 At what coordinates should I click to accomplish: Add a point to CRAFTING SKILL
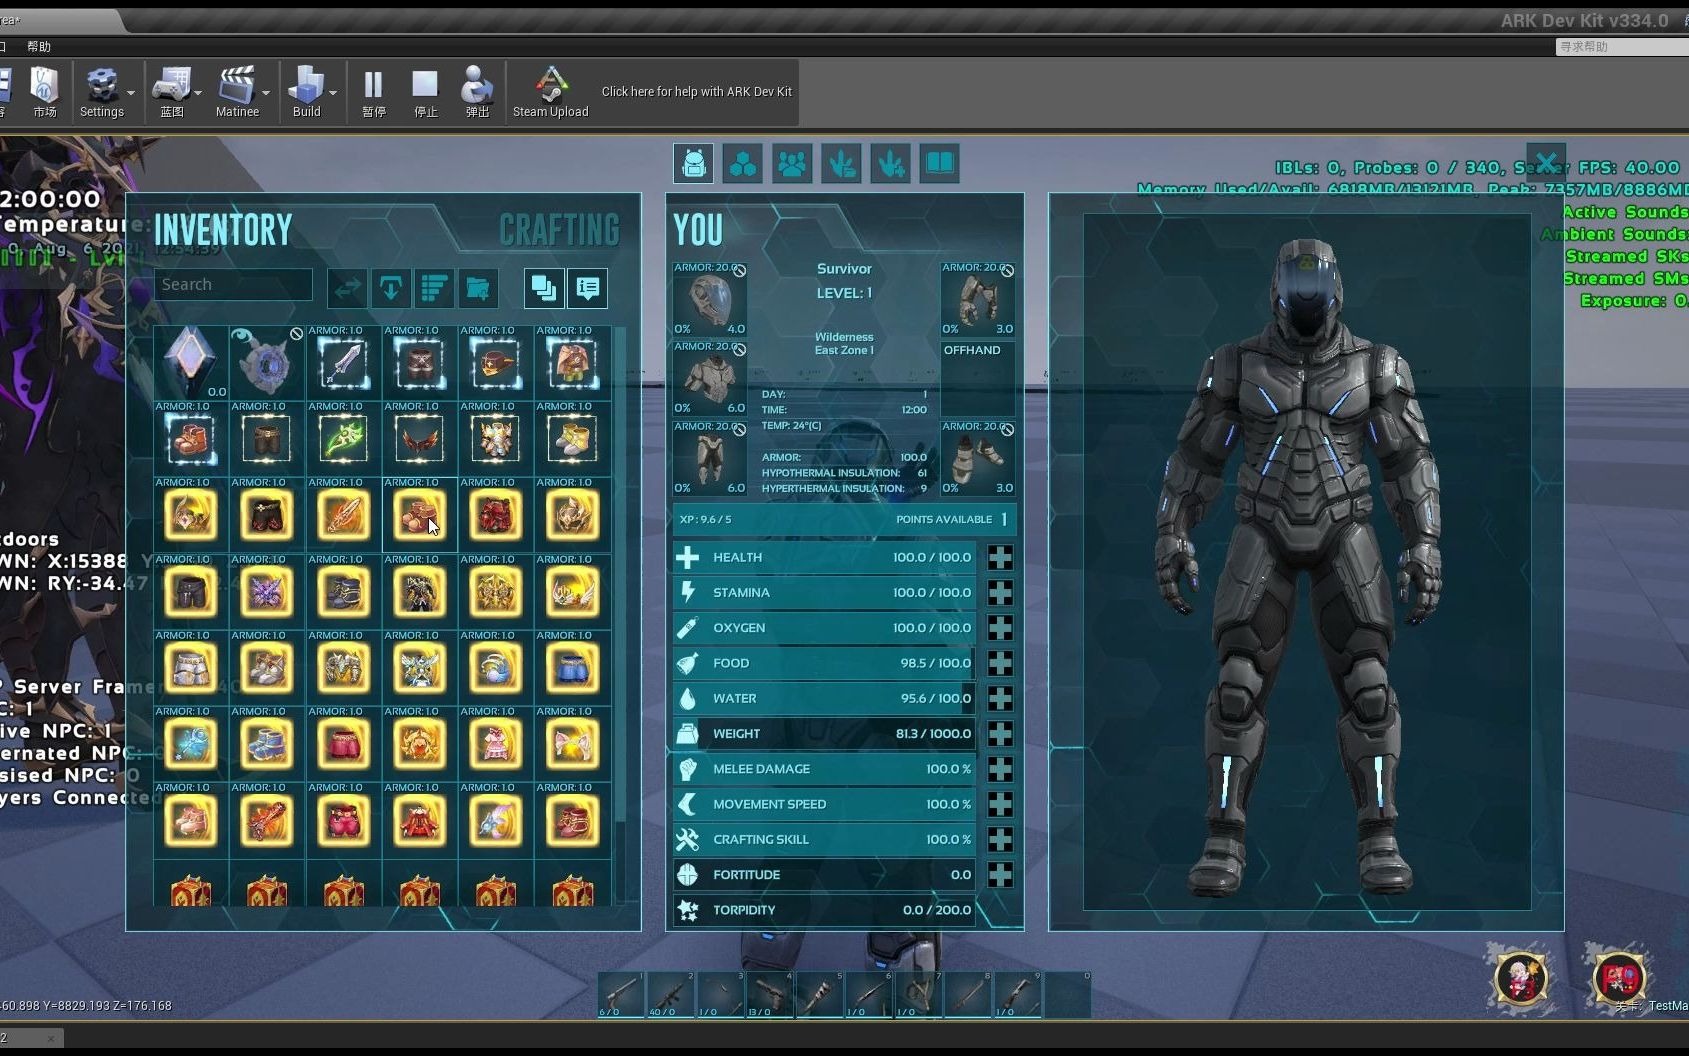(1000, 839)
